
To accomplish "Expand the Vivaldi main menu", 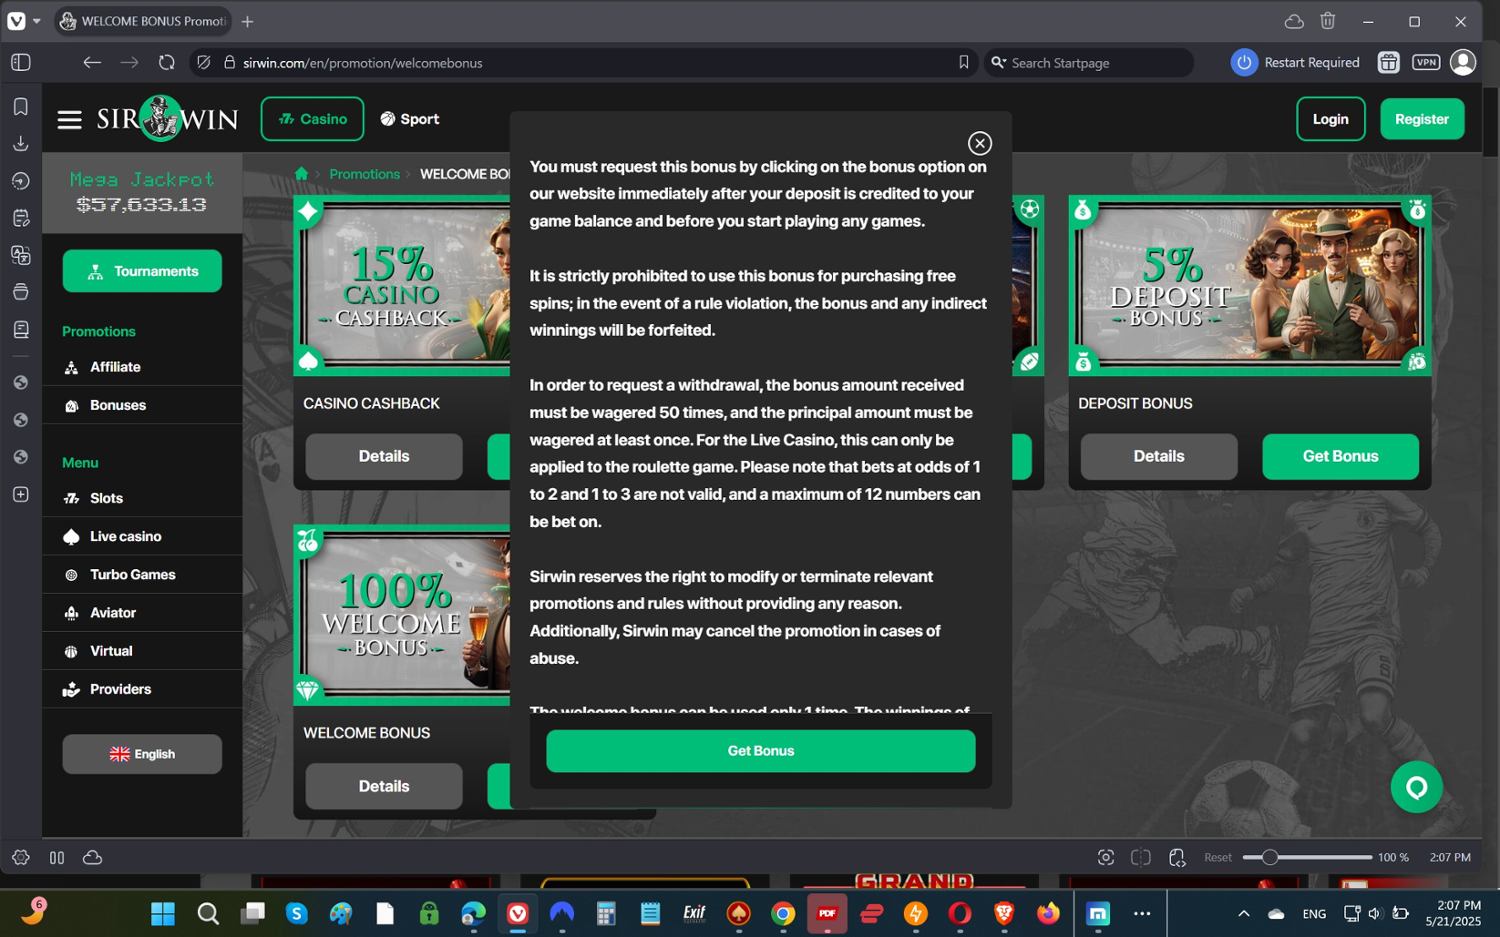I will pos(17,21).
